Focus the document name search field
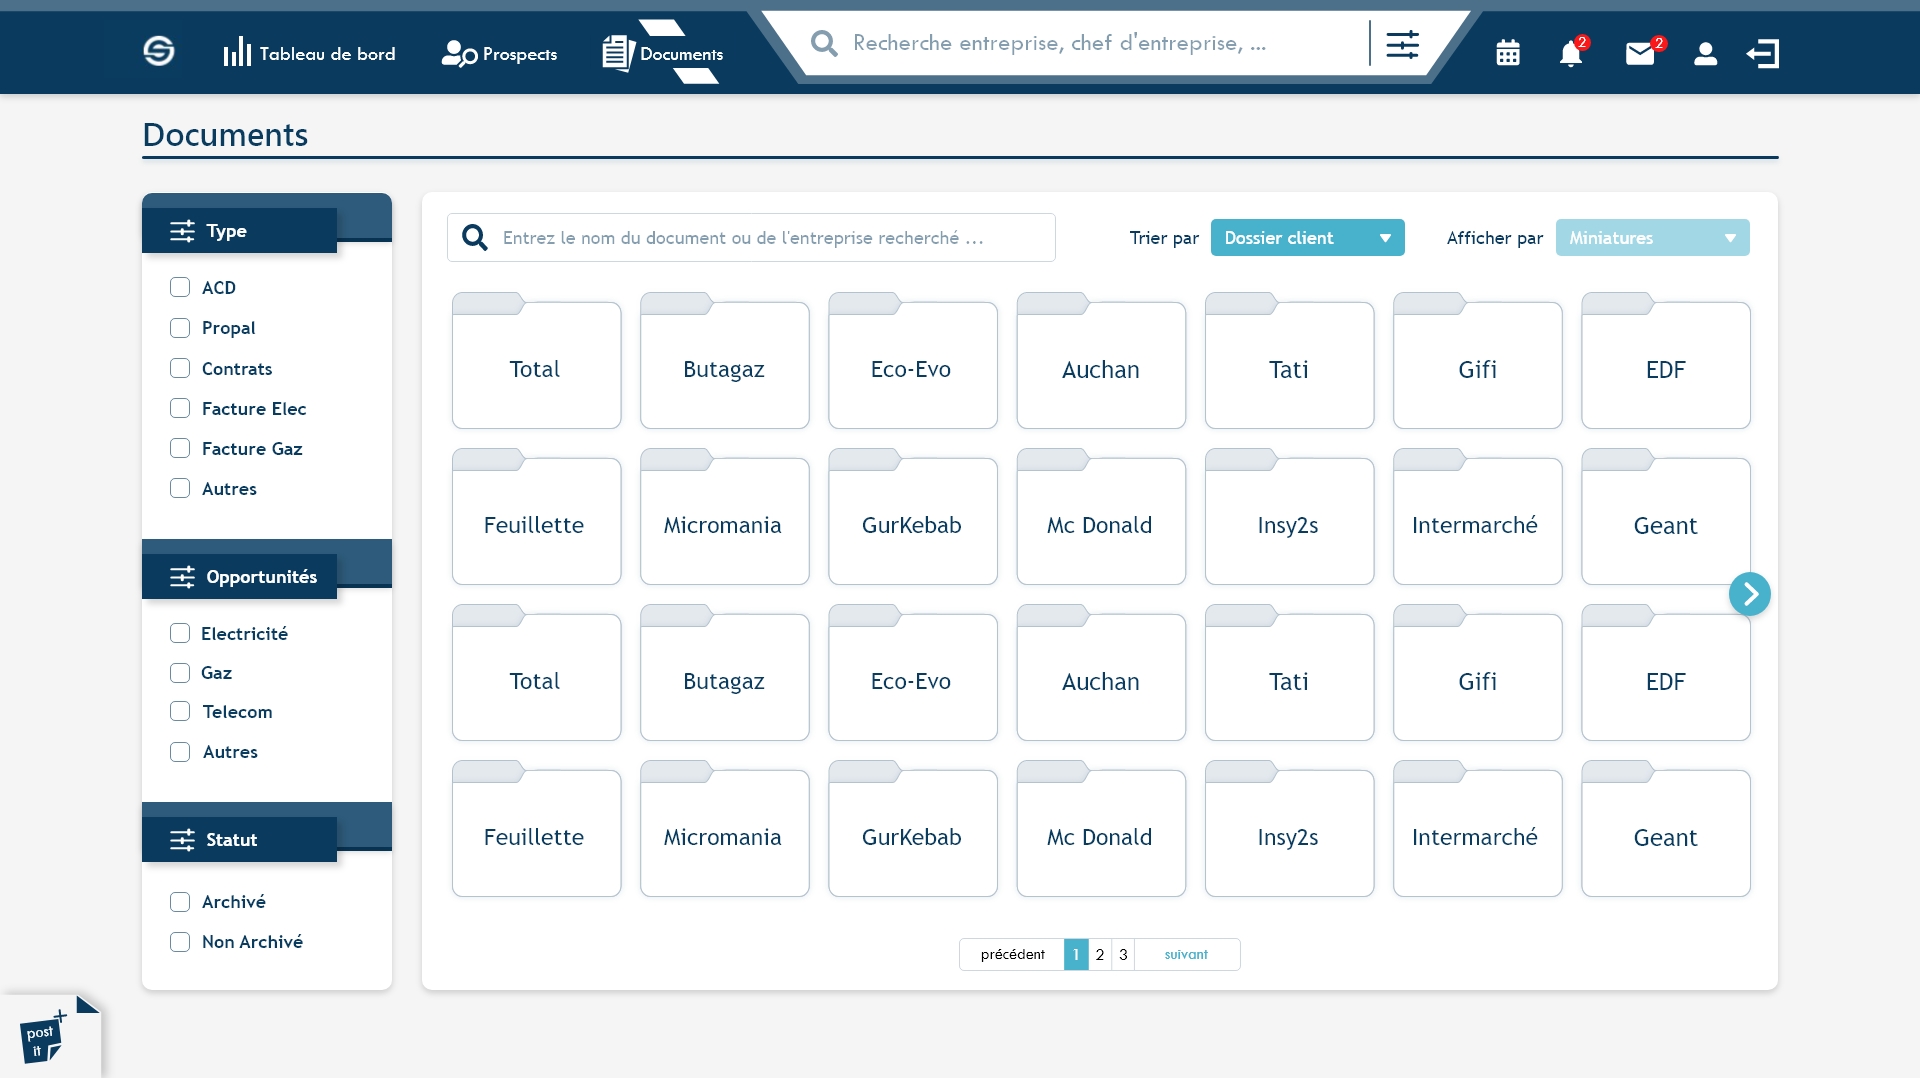This screenshot has width=1920, height=1078. [751, 237]
